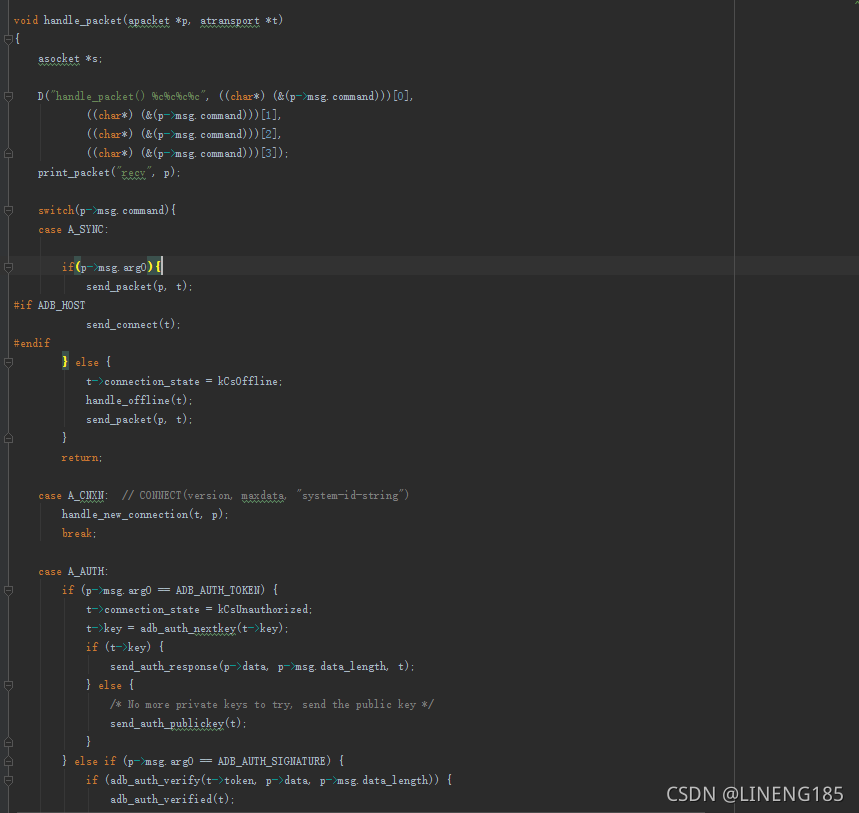Click fold end marker on line ending [3]);
The width and height of the screenshot is (859, 813).
[x=8, y=153]
